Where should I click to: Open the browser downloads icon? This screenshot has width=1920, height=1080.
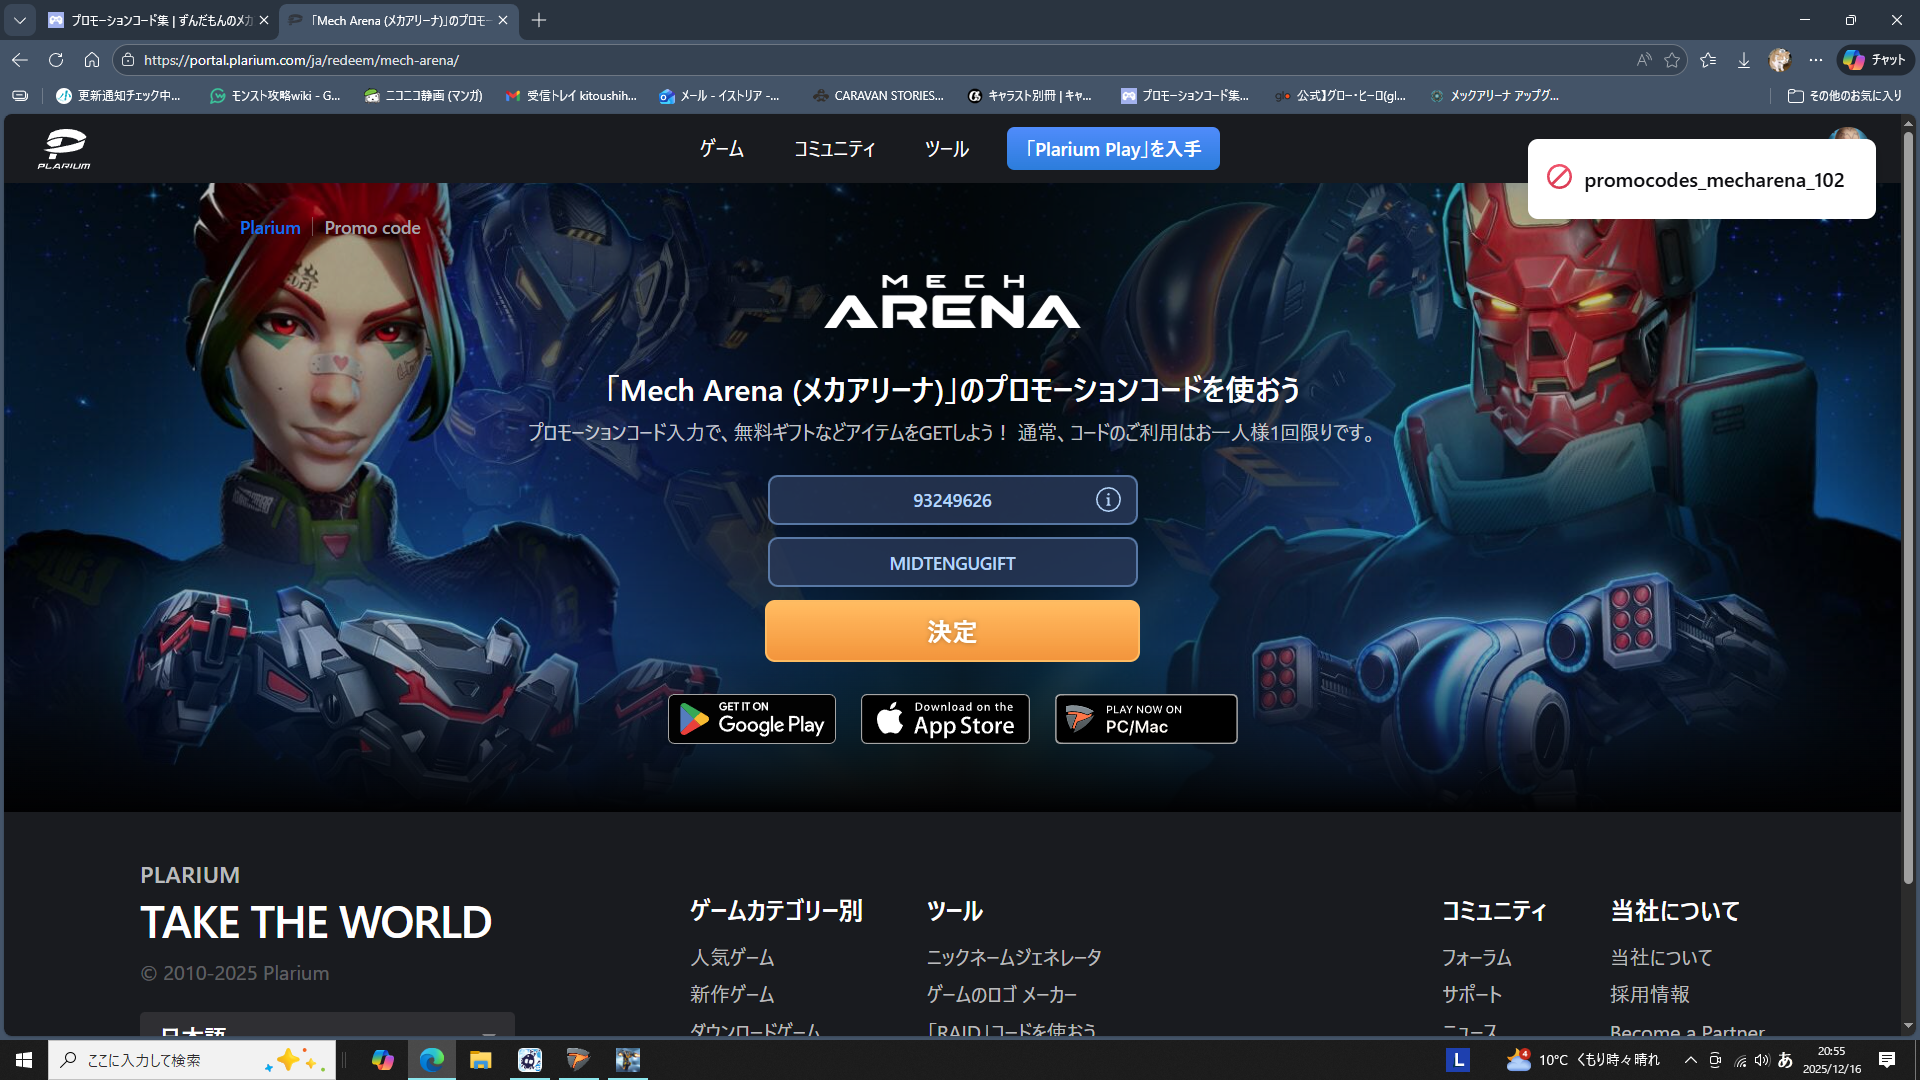point(1743,60)
